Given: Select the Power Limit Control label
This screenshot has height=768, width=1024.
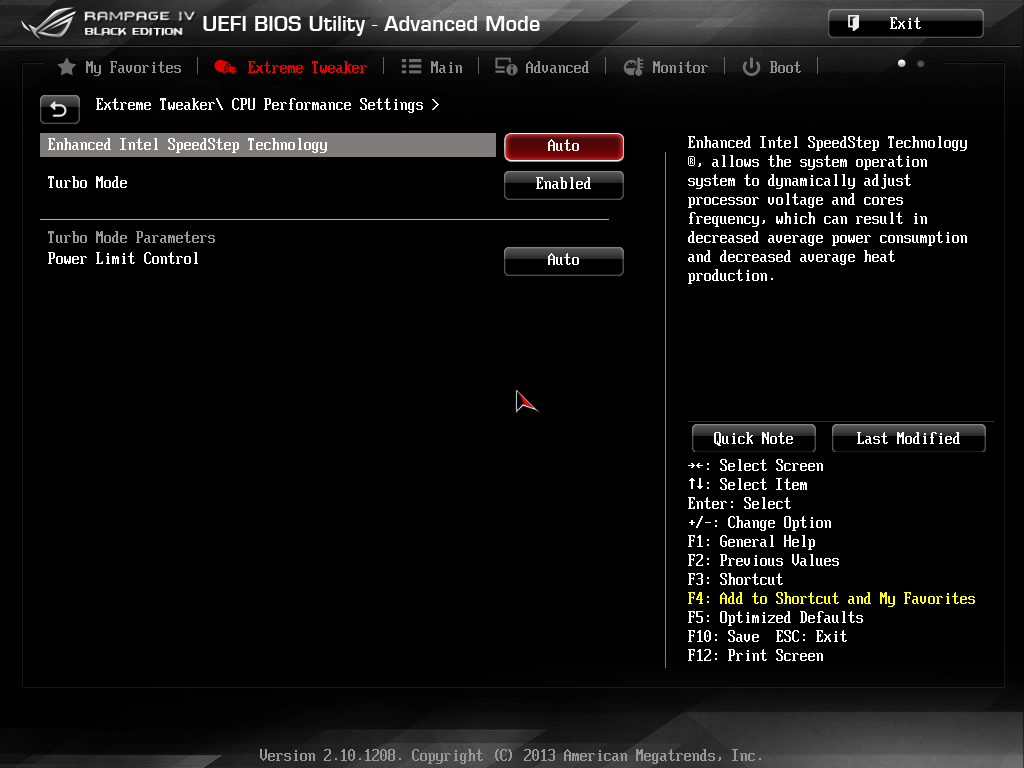Looking at the screenshot, I should pos(123,258).
